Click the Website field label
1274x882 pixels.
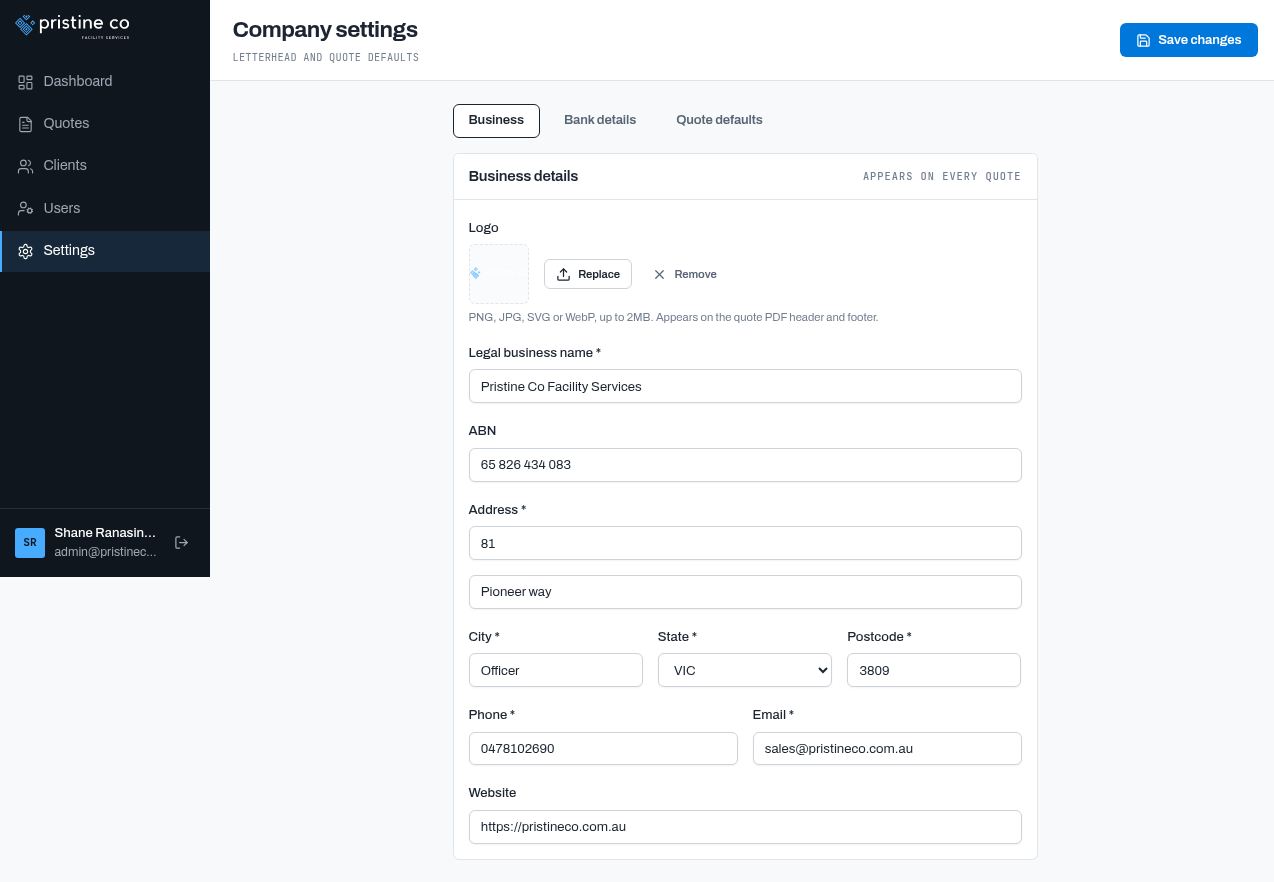(x=492, y=793)
